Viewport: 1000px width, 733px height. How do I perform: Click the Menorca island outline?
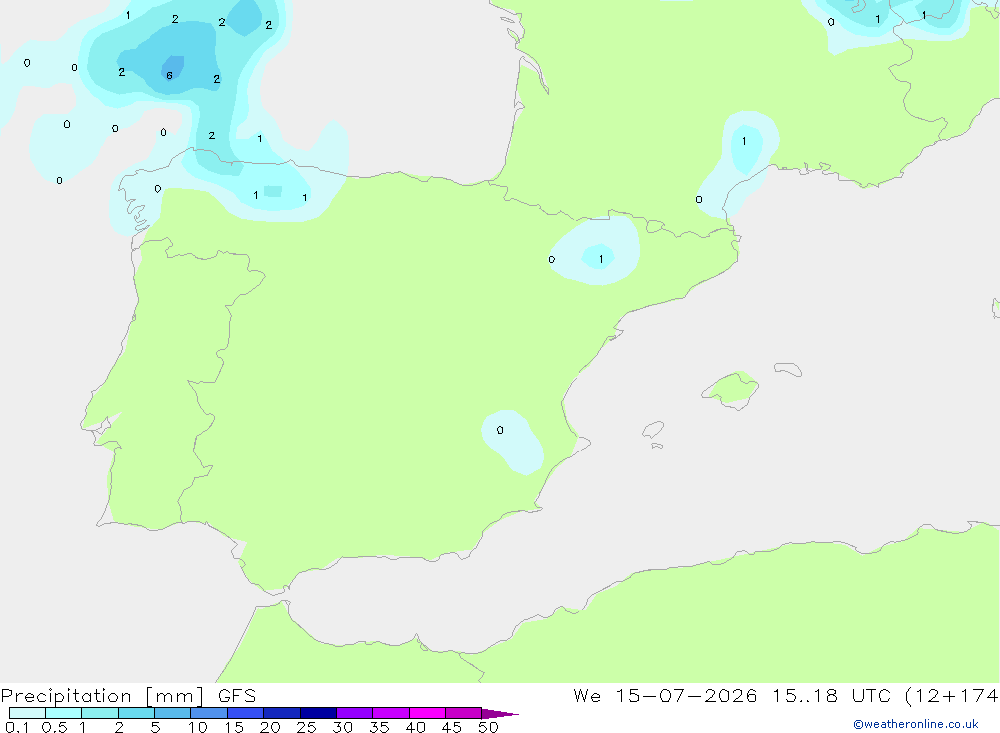[x=788, y=369]
